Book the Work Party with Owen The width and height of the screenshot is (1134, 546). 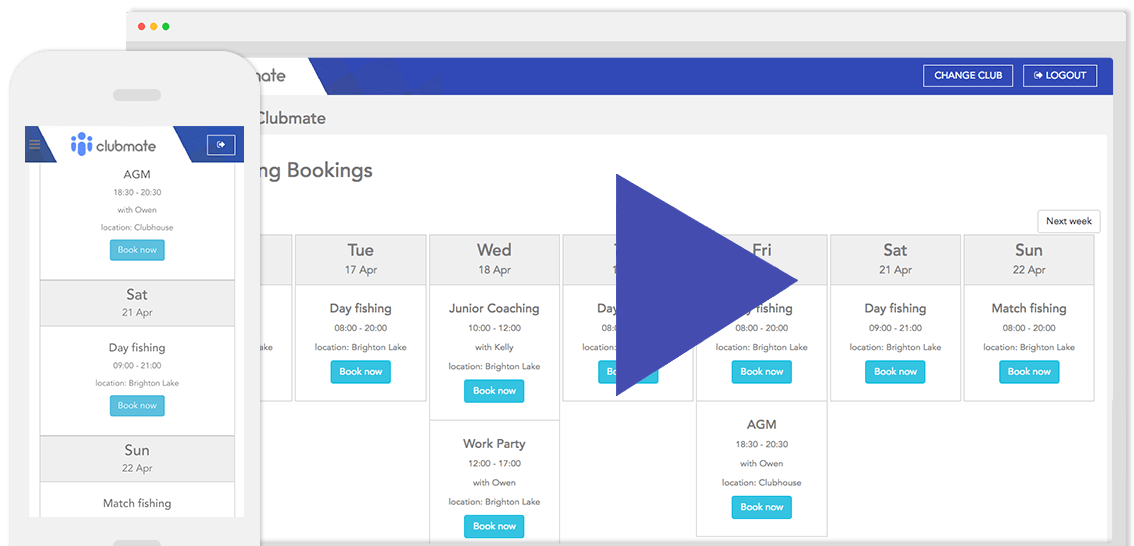click(494, 526)
